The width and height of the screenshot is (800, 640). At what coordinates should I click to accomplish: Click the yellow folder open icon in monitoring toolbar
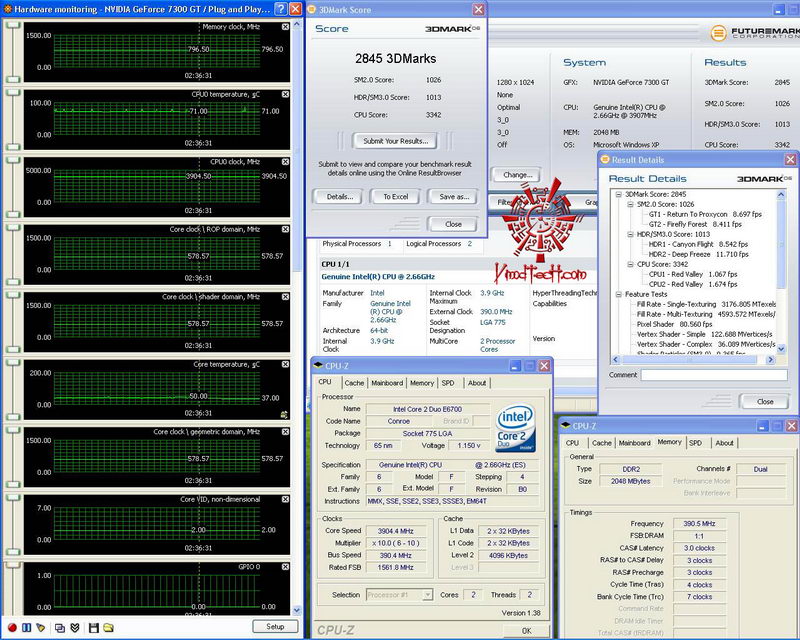pos(108,627)
